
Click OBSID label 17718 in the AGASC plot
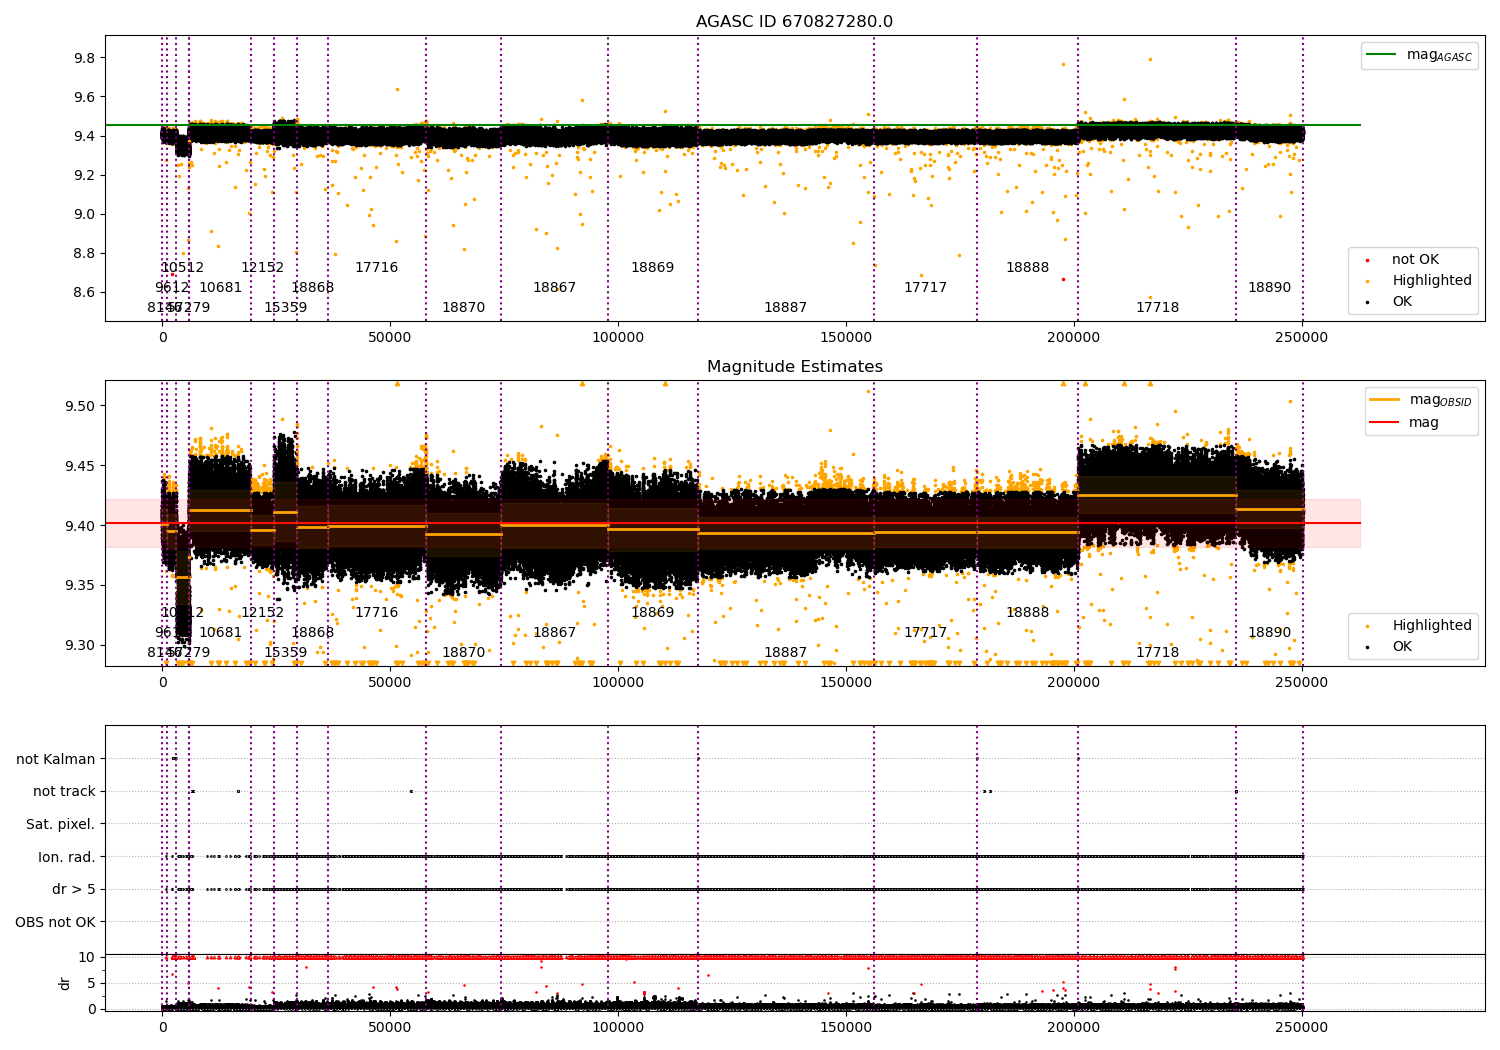(1158, 308)
